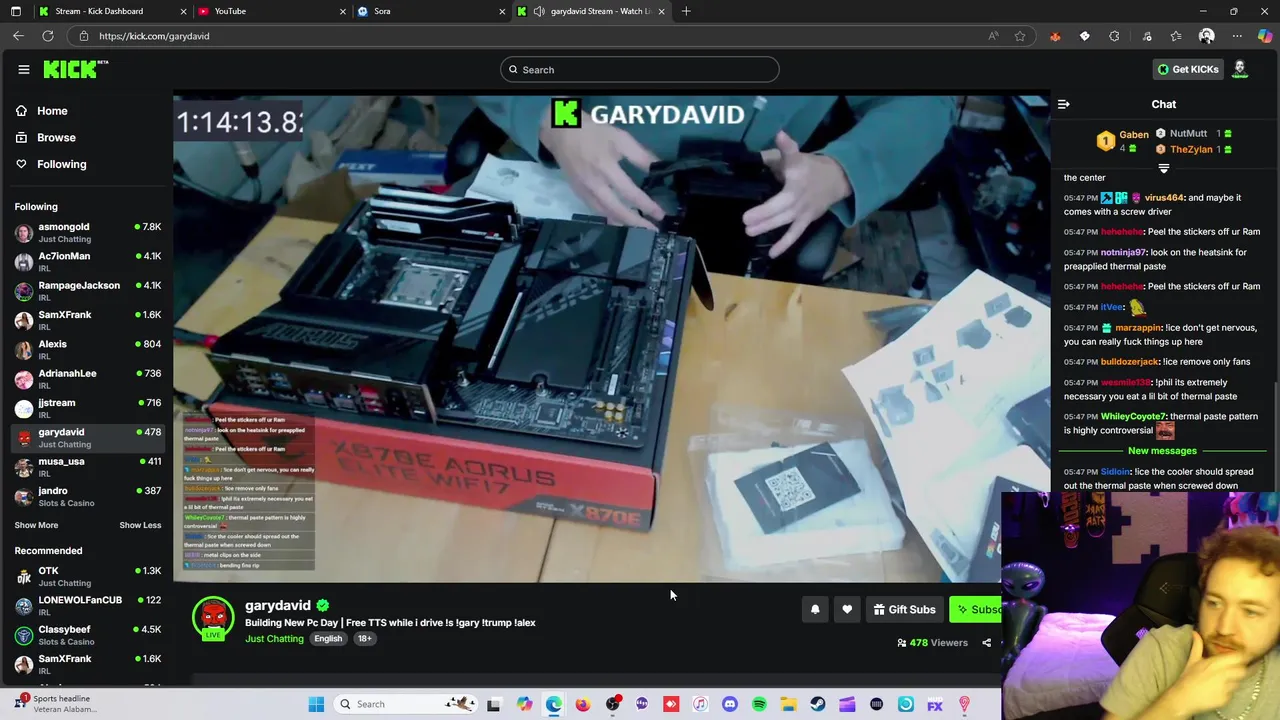1280x720 pixels.
Task: Click the English language tag
Action: [328, 639]
